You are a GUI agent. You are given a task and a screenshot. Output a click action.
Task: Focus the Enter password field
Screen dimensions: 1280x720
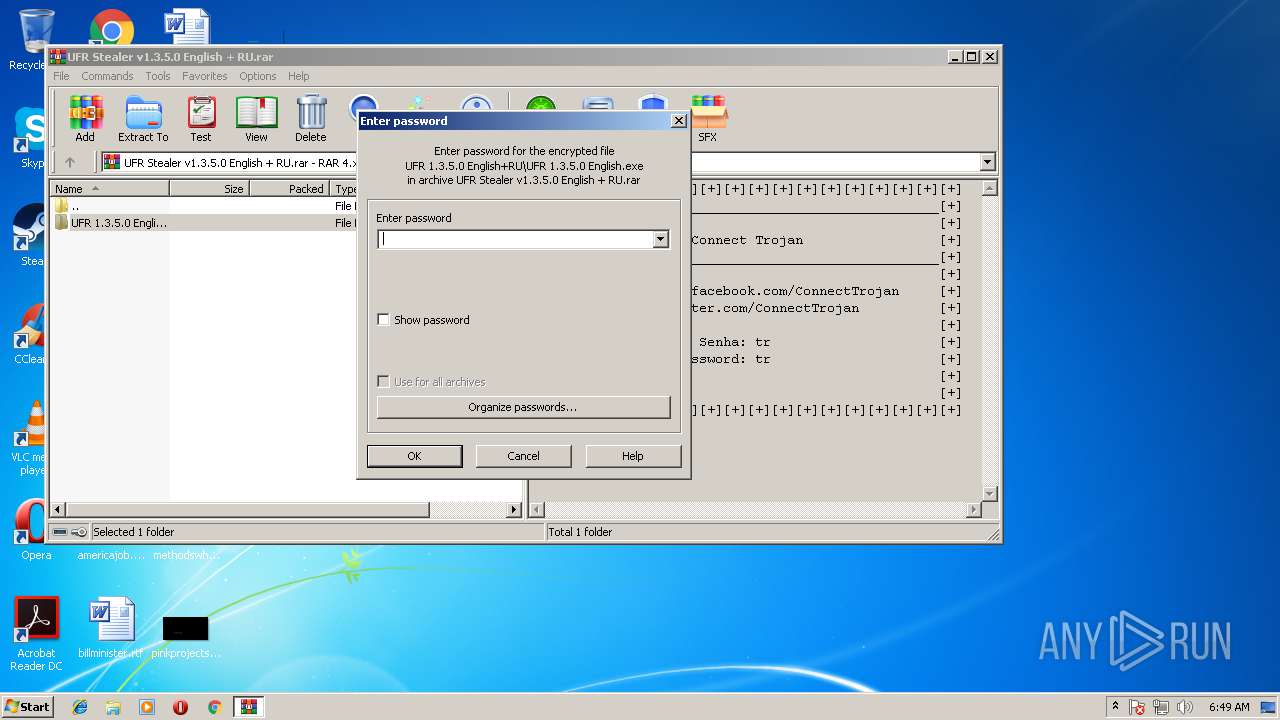[x=515, y=239]
